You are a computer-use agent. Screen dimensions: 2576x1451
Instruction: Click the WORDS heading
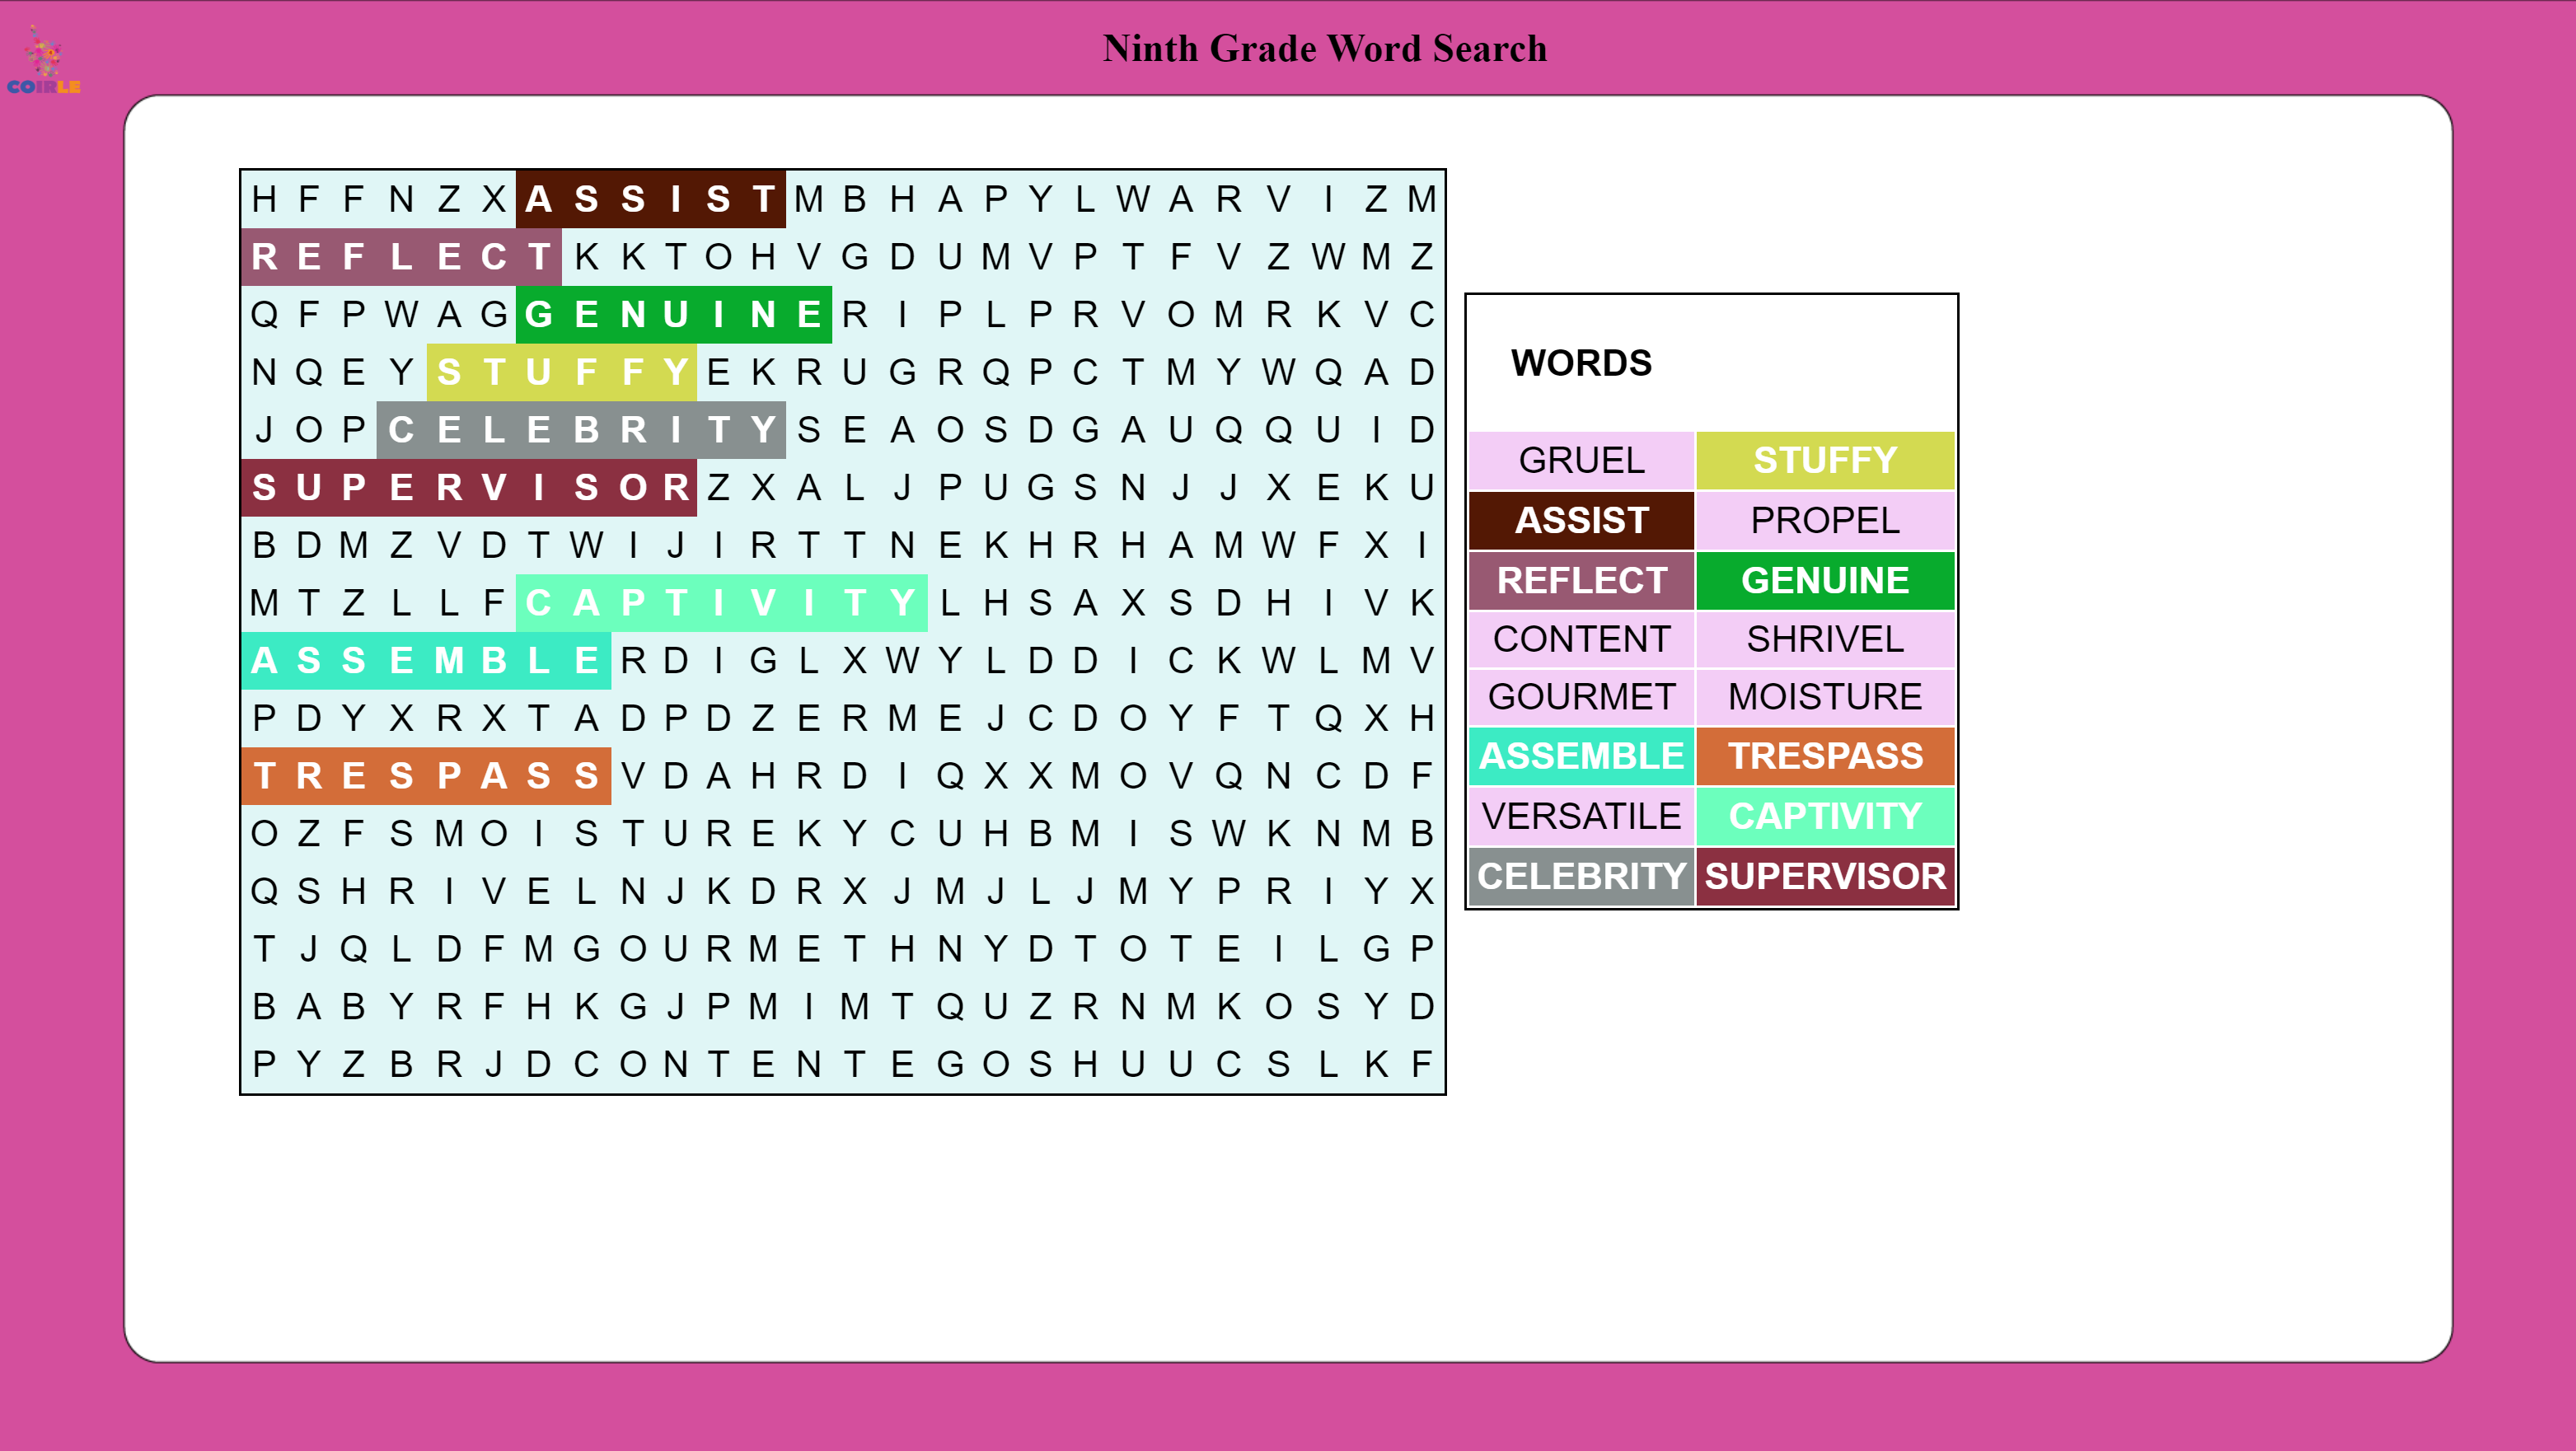pyautogui.click(x=1581, y=363)
